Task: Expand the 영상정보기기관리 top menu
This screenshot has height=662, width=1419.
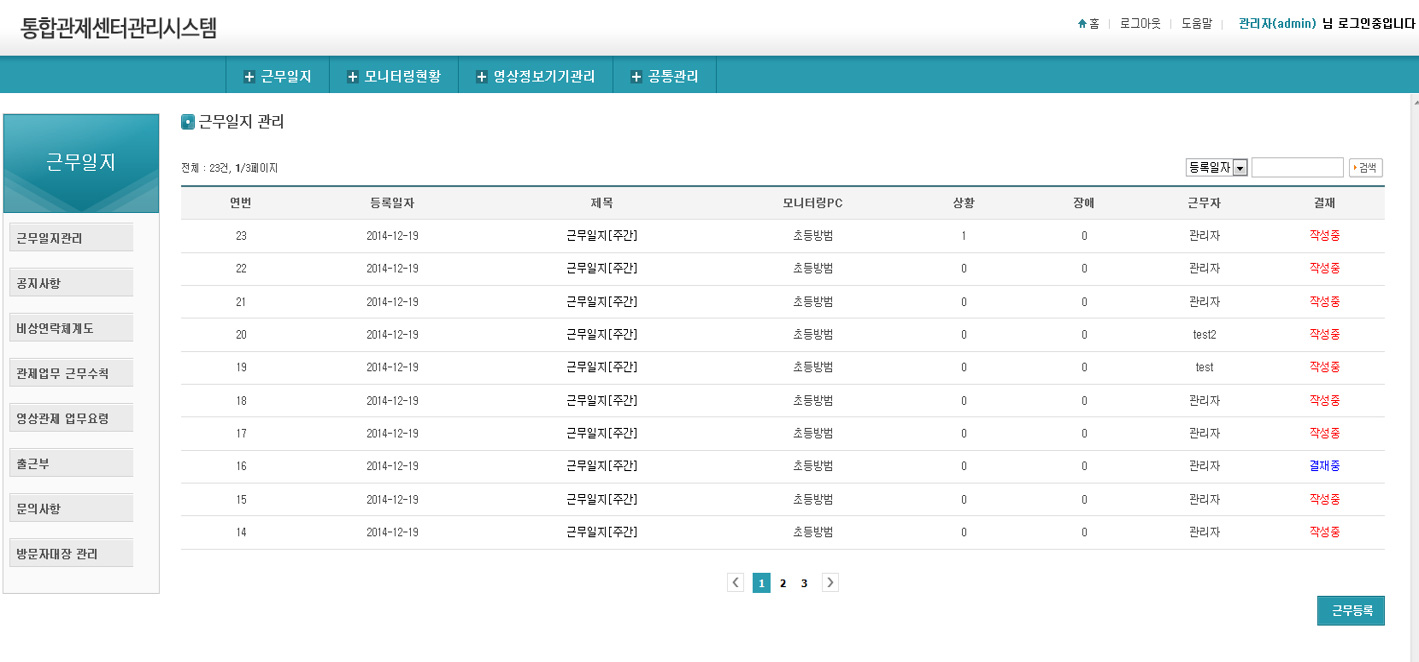Action: 535,76
